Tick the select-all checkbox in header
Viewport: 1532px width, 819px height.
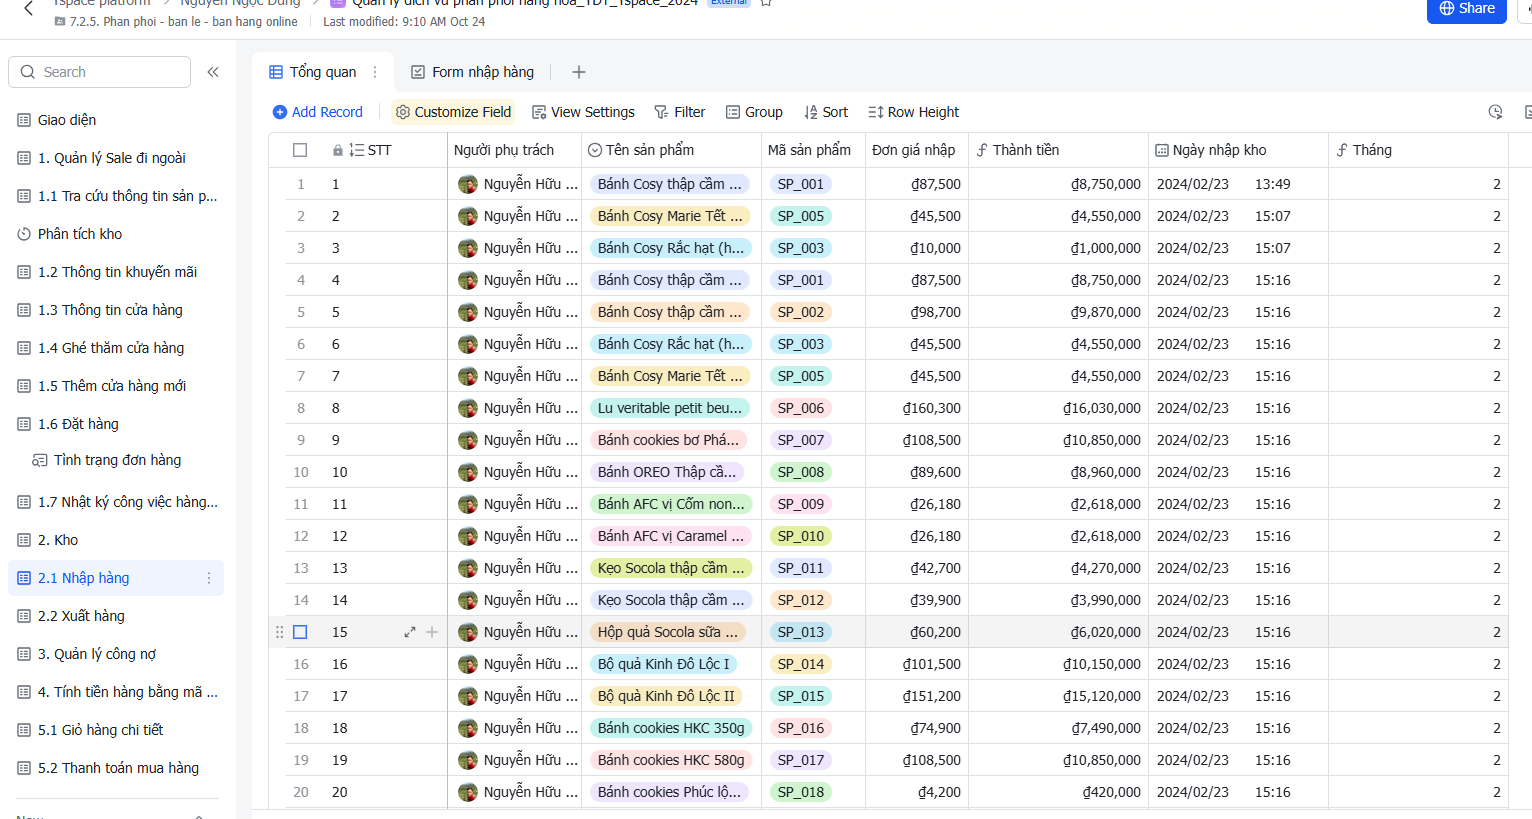[300, 150]
